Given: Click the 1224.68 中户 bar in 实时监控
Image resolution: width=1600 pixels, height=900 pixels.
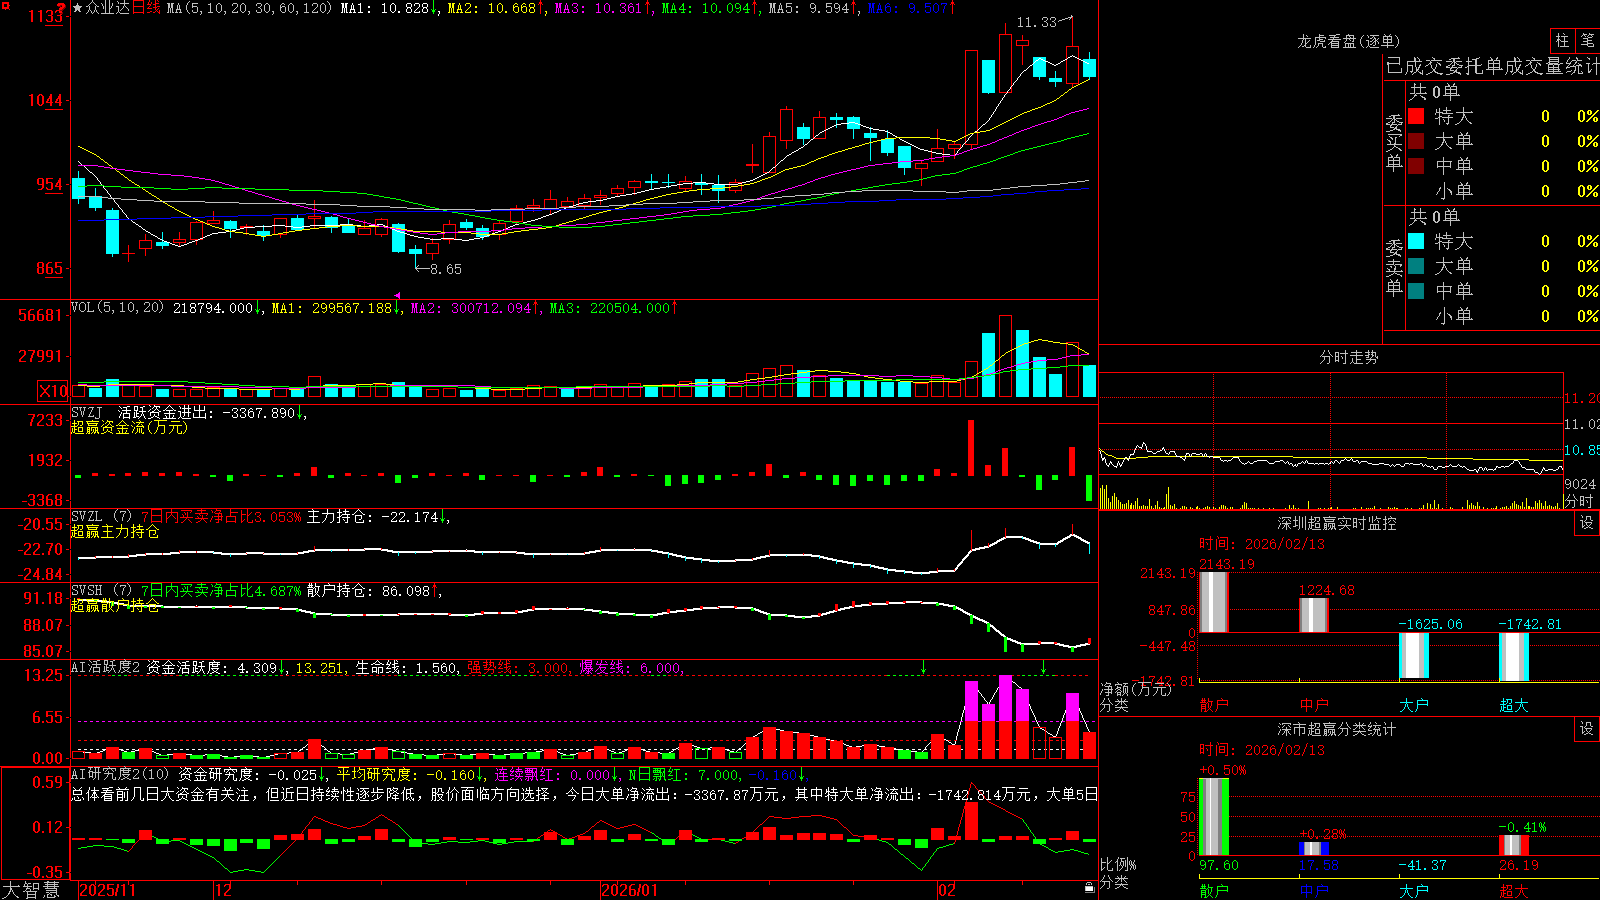Looking at the screenshot, I should 1314,615.
